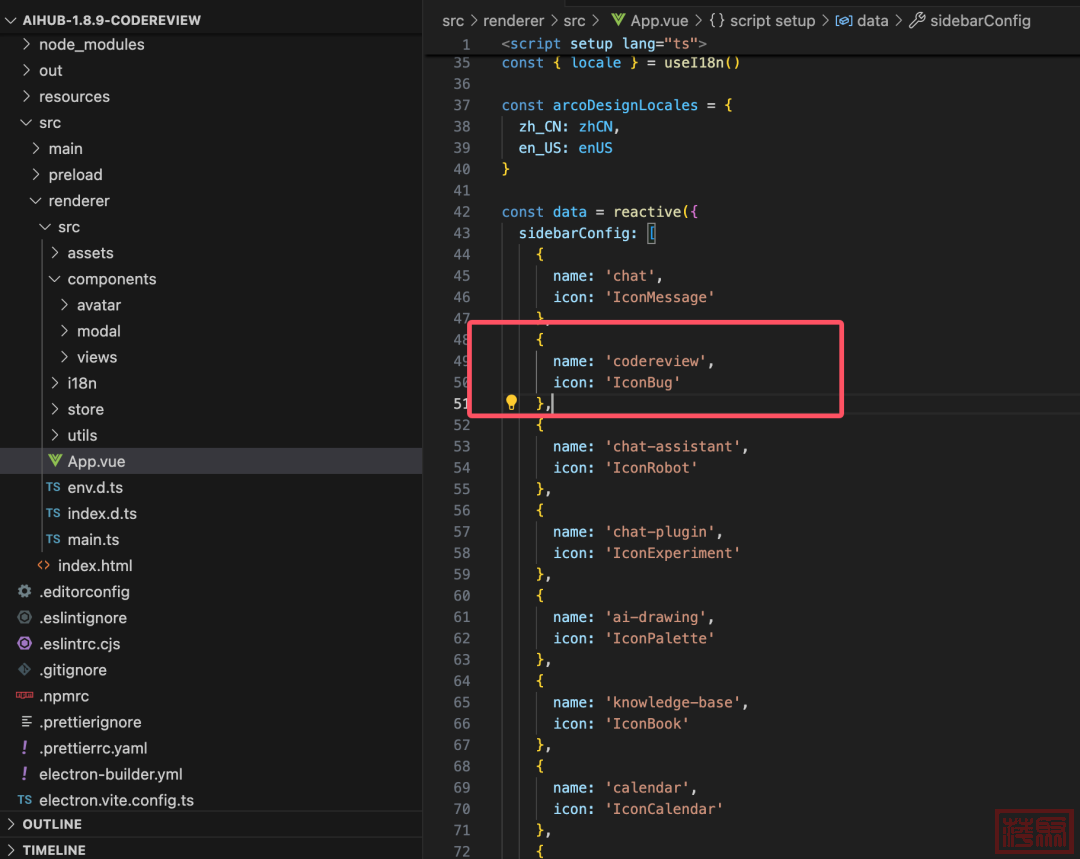Click the Vue icon beside App.vue

(x=55, y=461)
